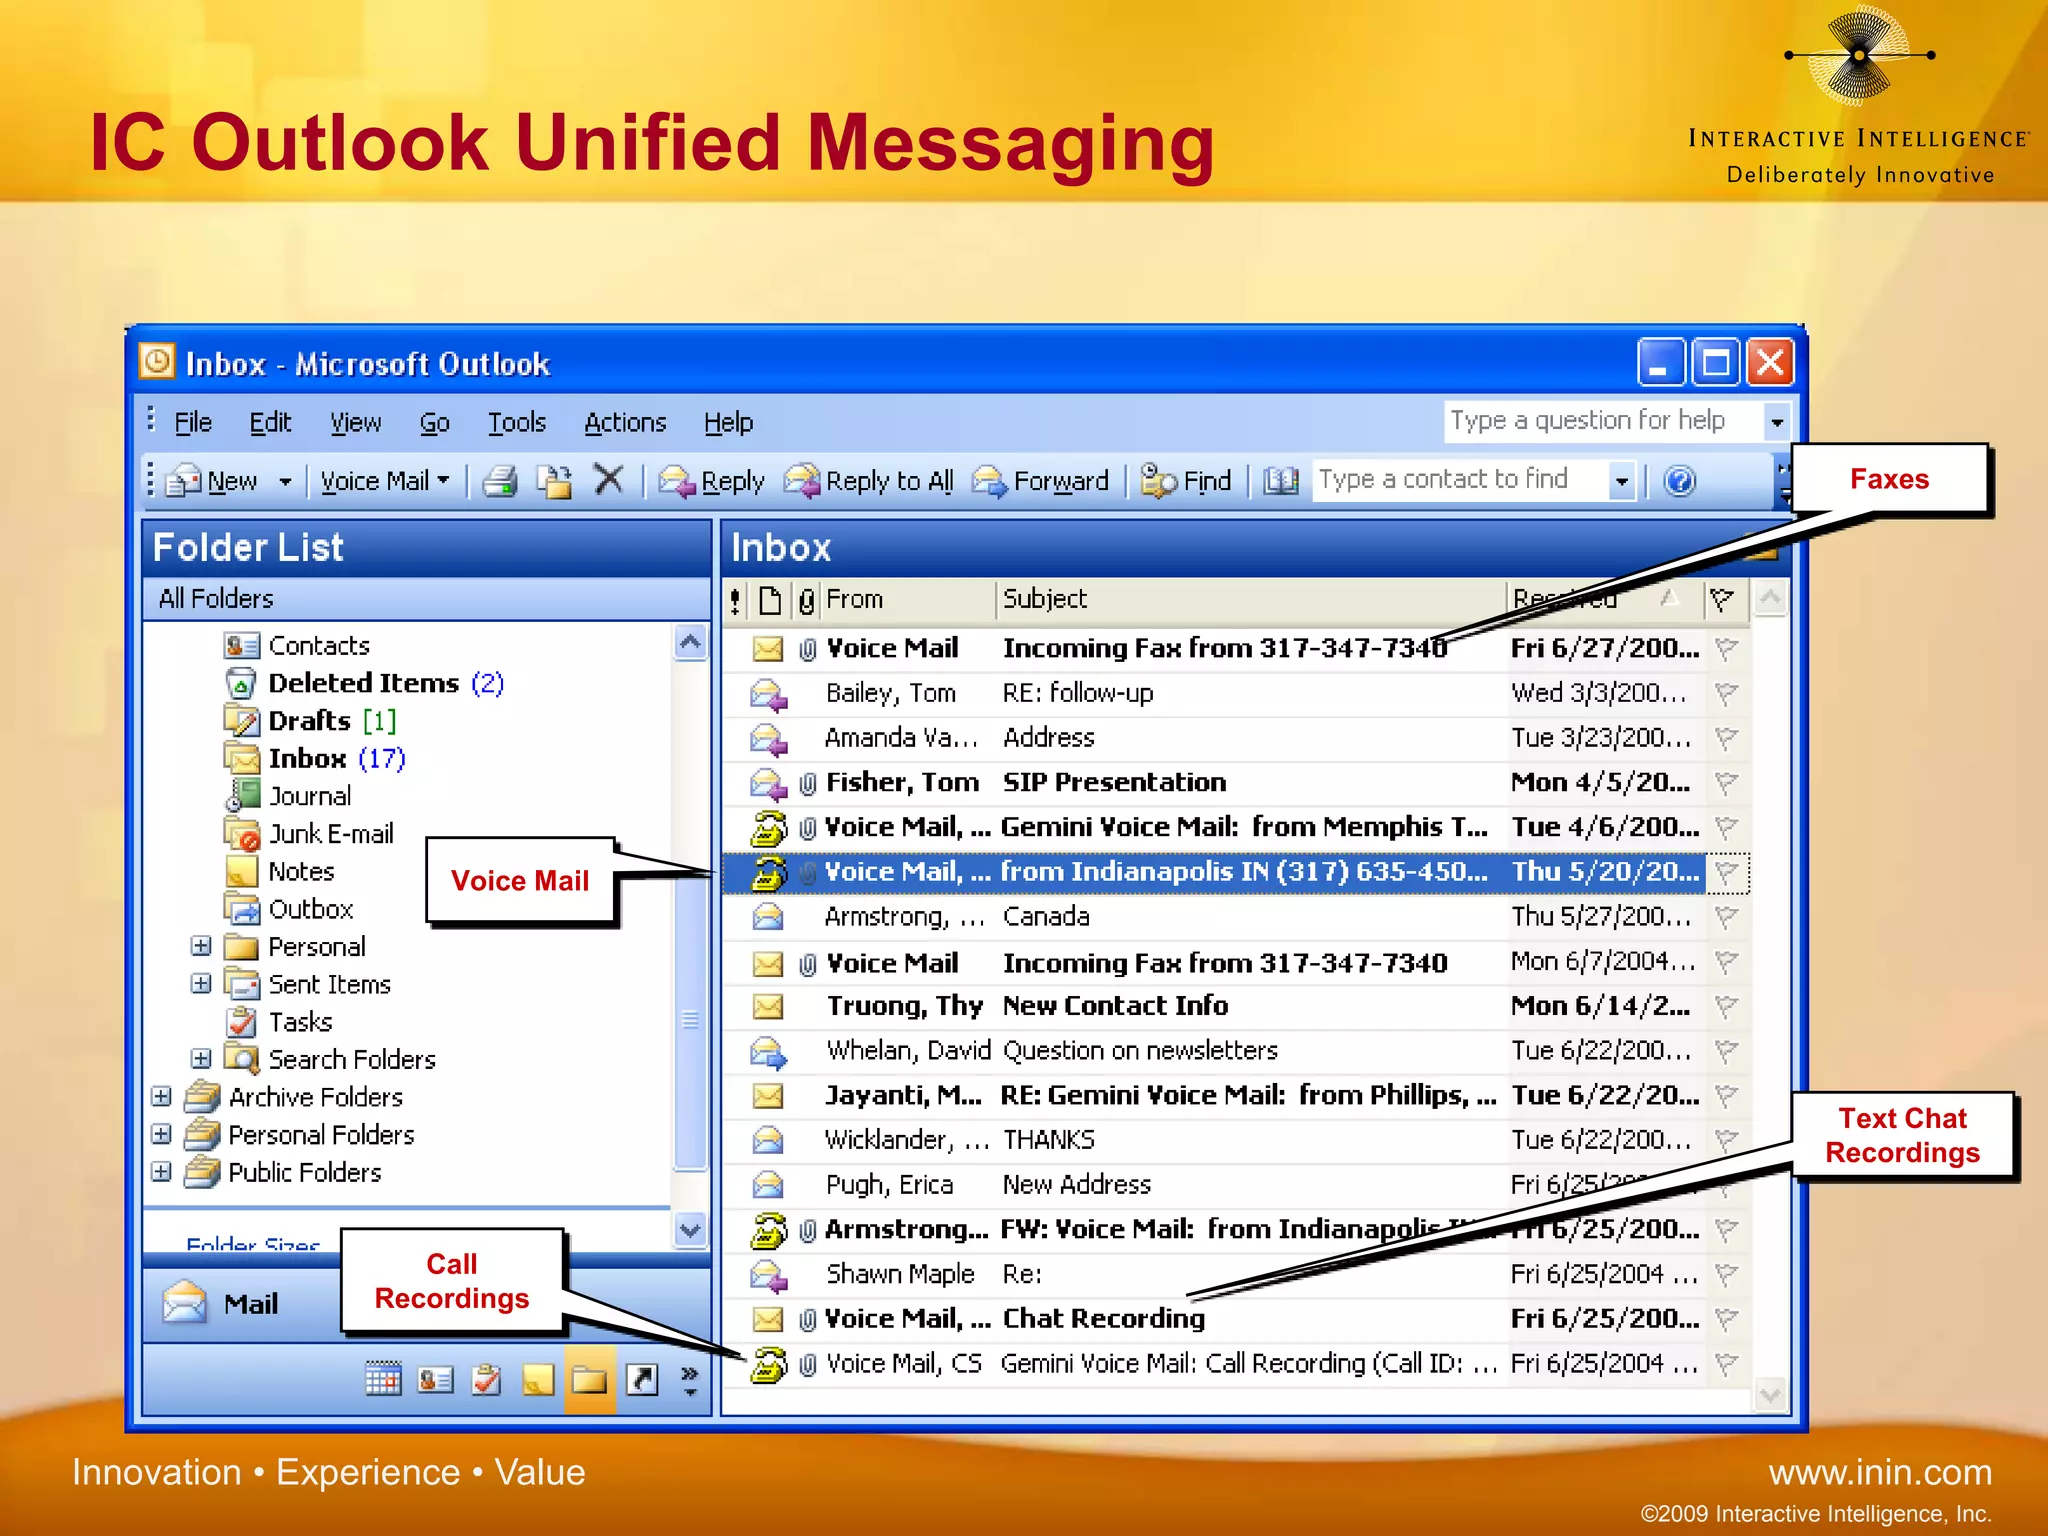Click the Move to Folder icon
Viewport: 2048px width, 1536px height.
(554, 481)
